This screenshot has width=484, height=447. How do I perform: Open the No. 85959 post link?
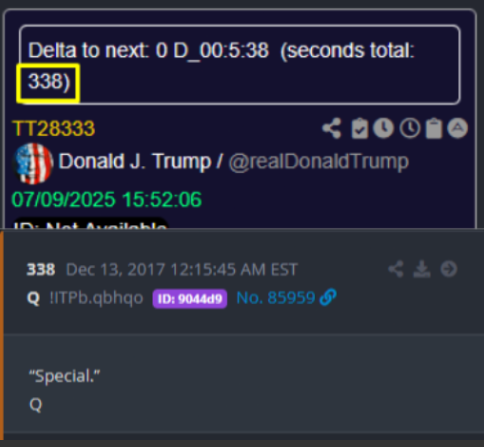click(276, 298)
